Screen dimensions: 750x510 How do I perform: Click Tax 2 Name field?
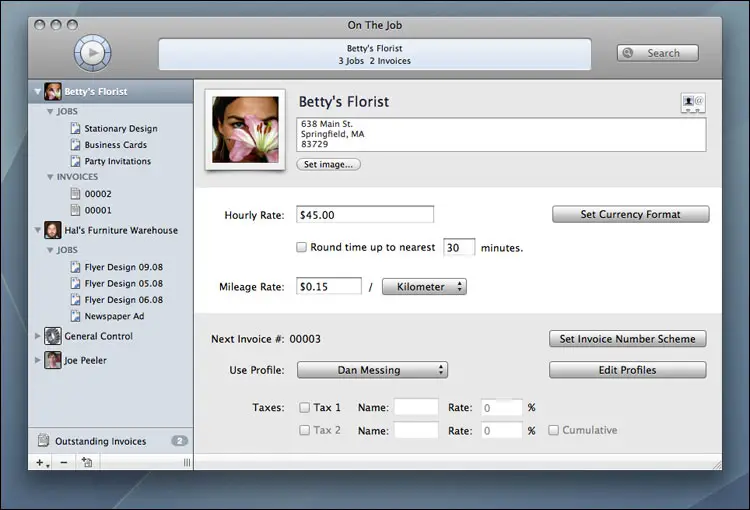tap(416, 430)
